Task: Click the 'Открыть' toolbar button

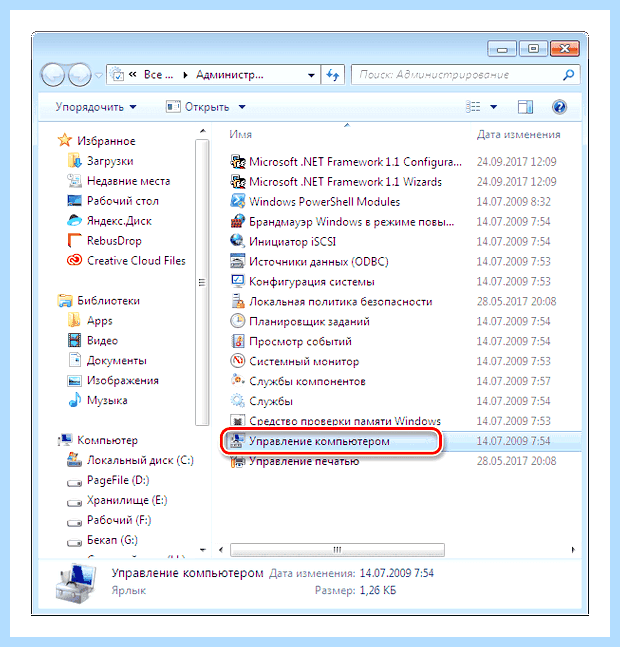Action: point(200,107)
